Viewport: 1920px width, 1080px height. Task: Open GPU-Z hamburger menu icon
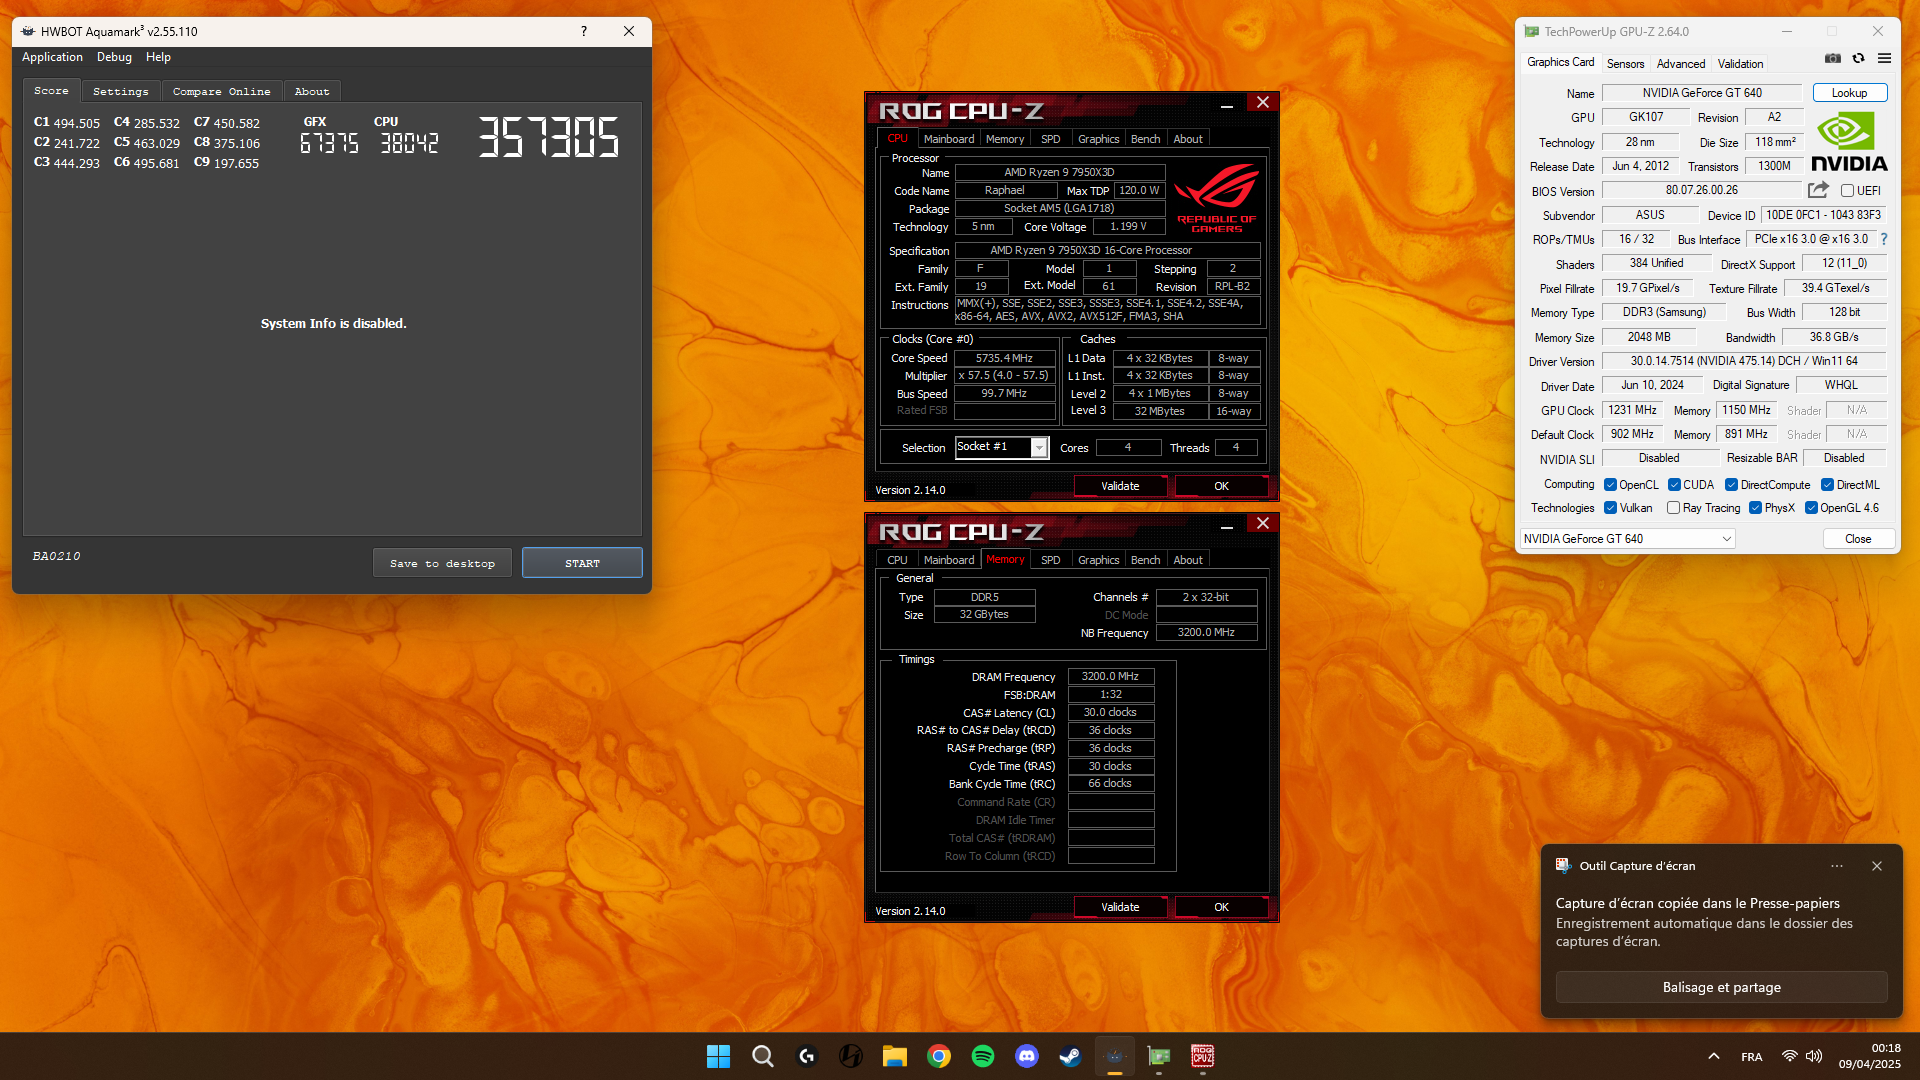tap(1884, 58)
